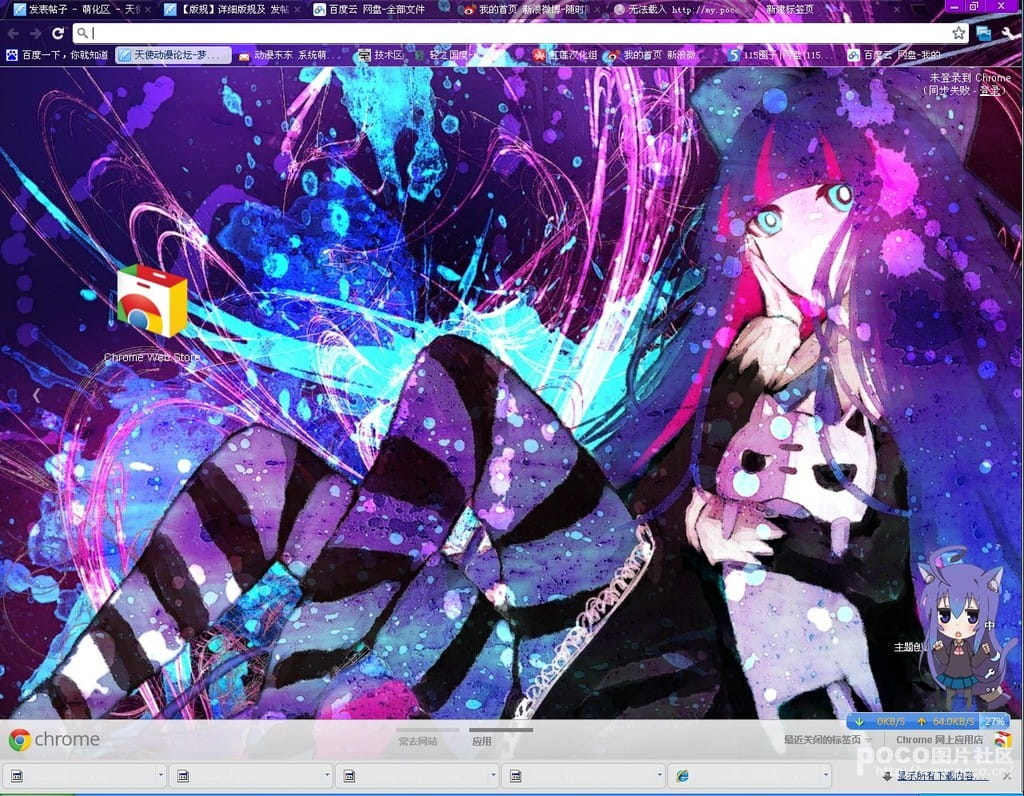1024x796 pixels.
Task: Open the wrench settings menu
Action: coord(1008,33)
